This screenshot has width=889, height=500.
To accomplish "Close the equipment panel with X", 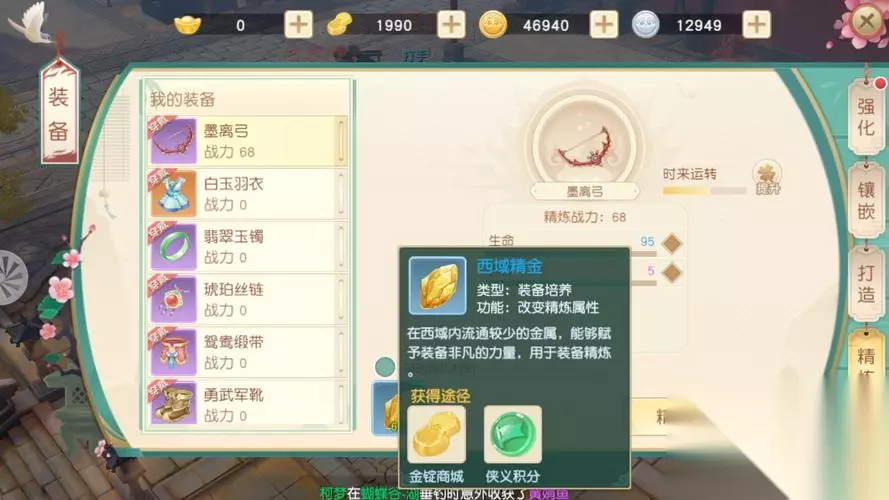I will tap(866, 22).
